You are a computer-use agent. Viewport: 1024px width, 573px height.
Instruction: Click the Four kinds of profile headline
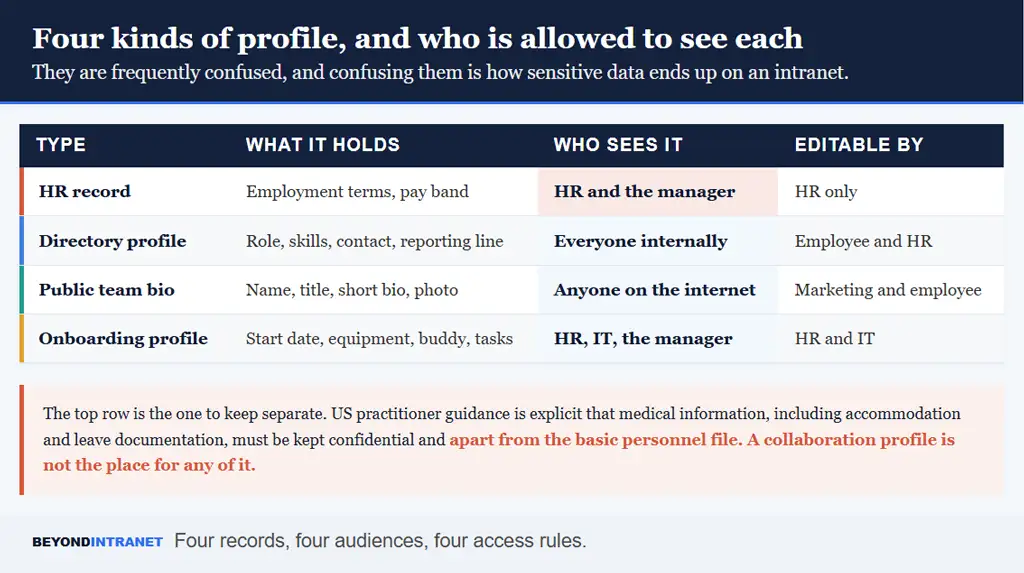(x=417, y=39)
